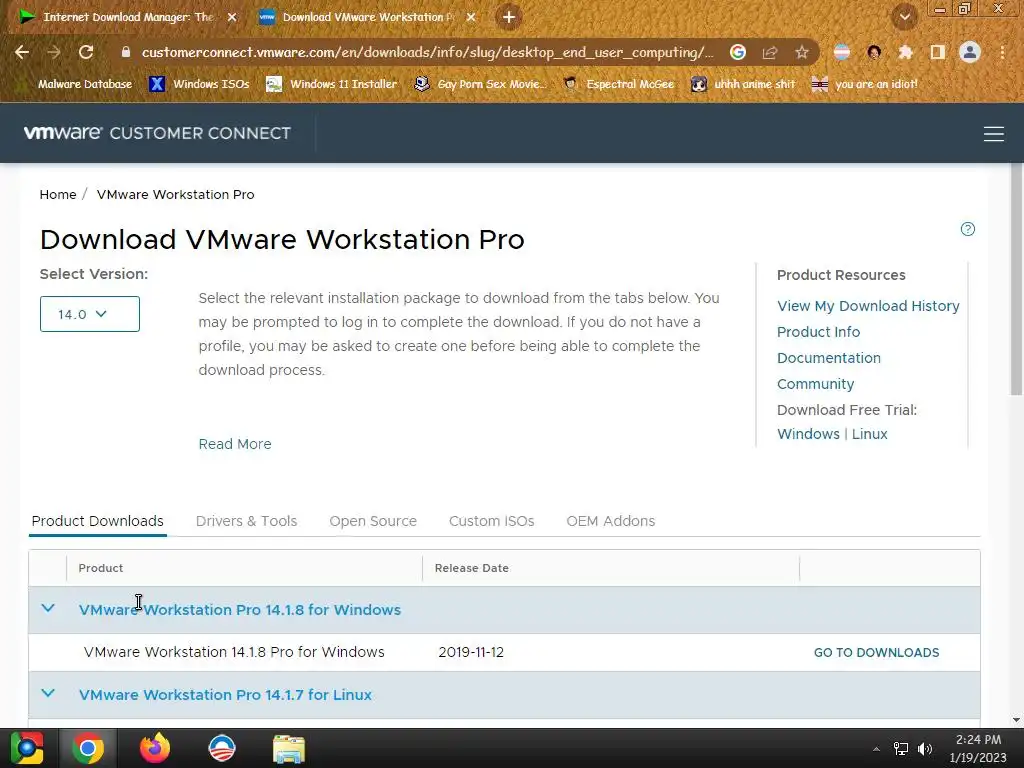Click the Obama-logo taskbar icon

[221, 748]
